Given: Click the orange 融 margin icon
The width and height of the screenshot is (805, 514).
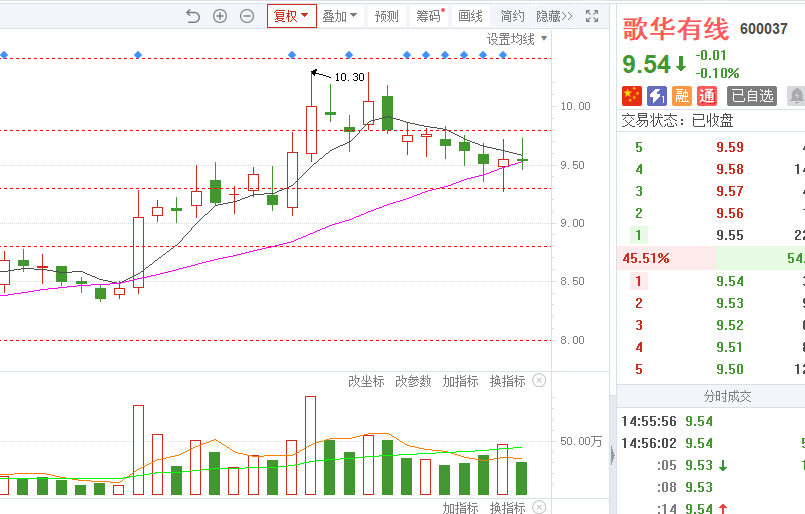Looking at the screenshot, I should [682, 96].
